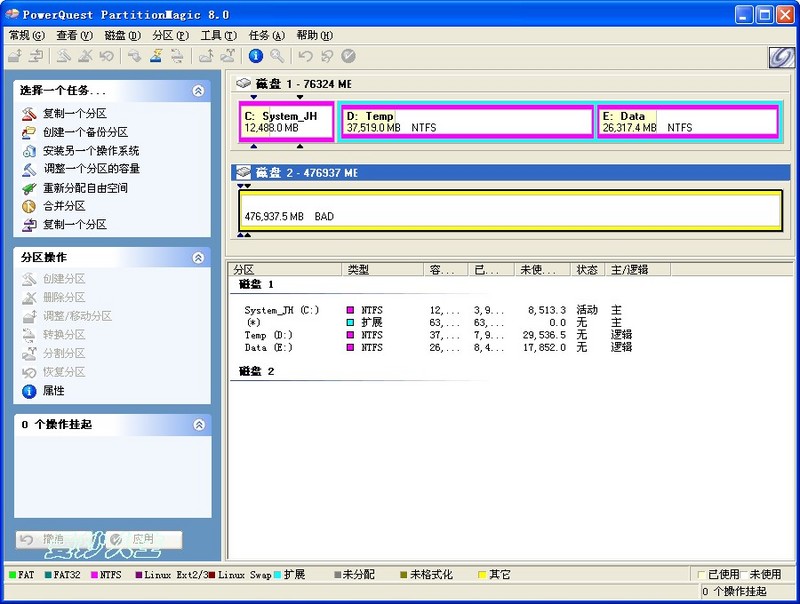Screen dimensions: 800x604
Task: Select the 476,937.5 MB BAD partition block
Action: [510, 210]
